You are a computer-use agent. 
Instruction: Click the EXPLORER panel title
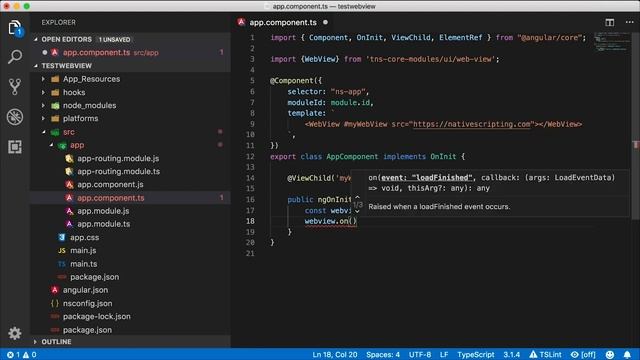click(58, 22)
